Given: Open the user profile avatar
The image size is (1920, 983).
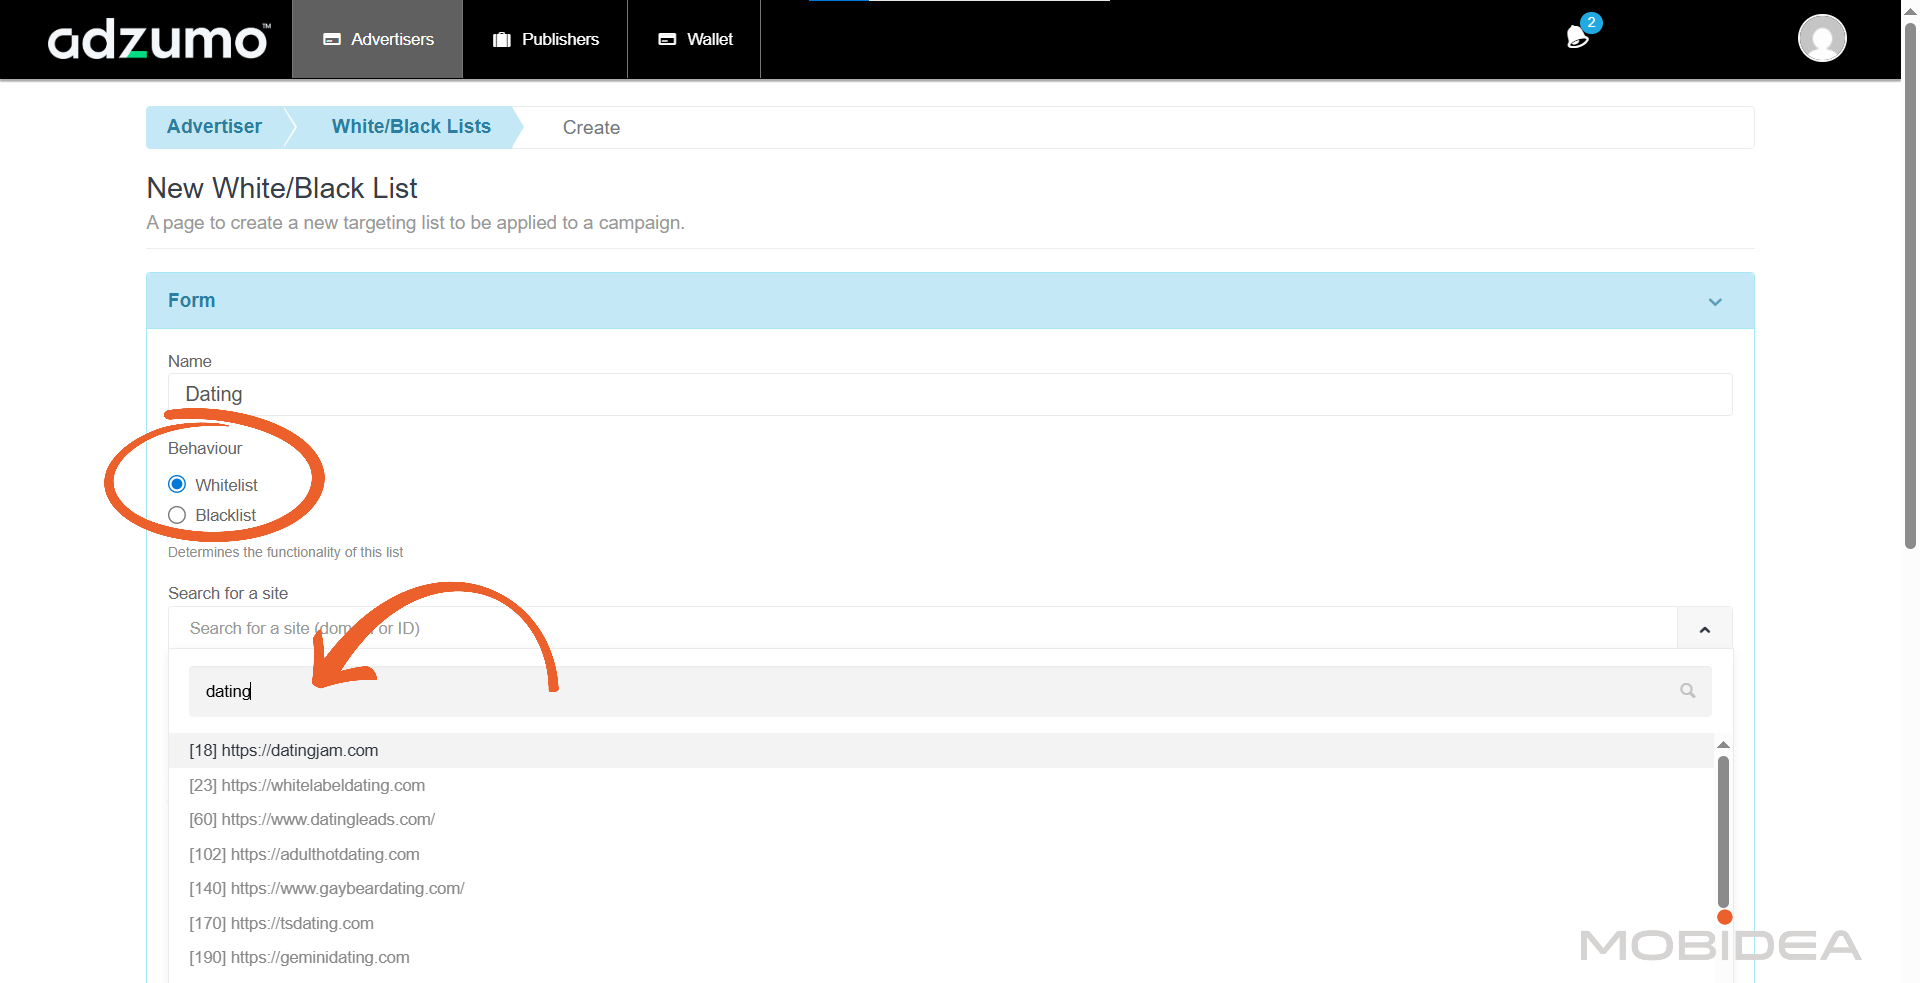Looking at the screenshot, I should pyautogui.click(x=1821, y=39).
